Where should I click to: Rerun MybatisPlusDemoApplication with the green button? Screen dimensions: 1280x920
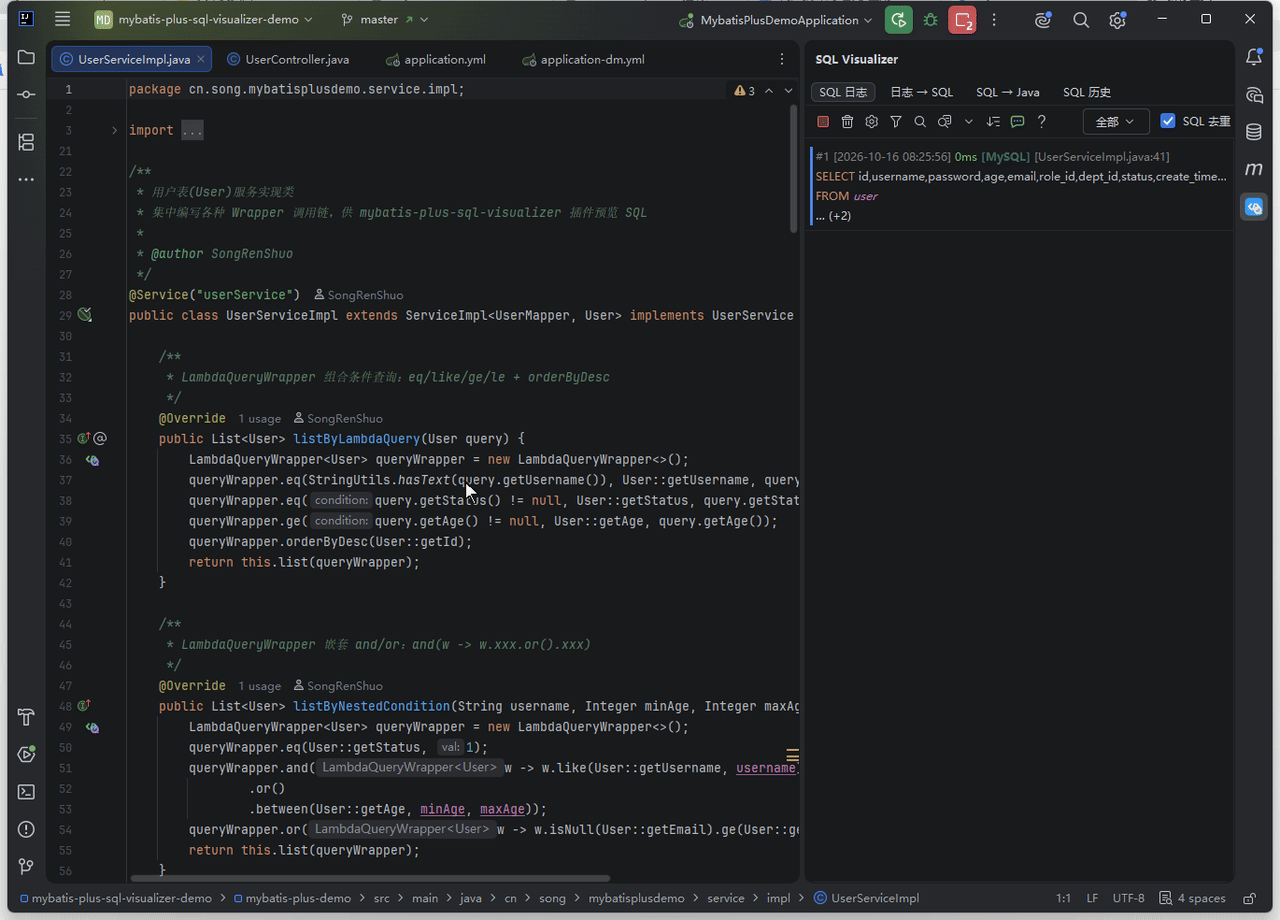coord(899,20)
